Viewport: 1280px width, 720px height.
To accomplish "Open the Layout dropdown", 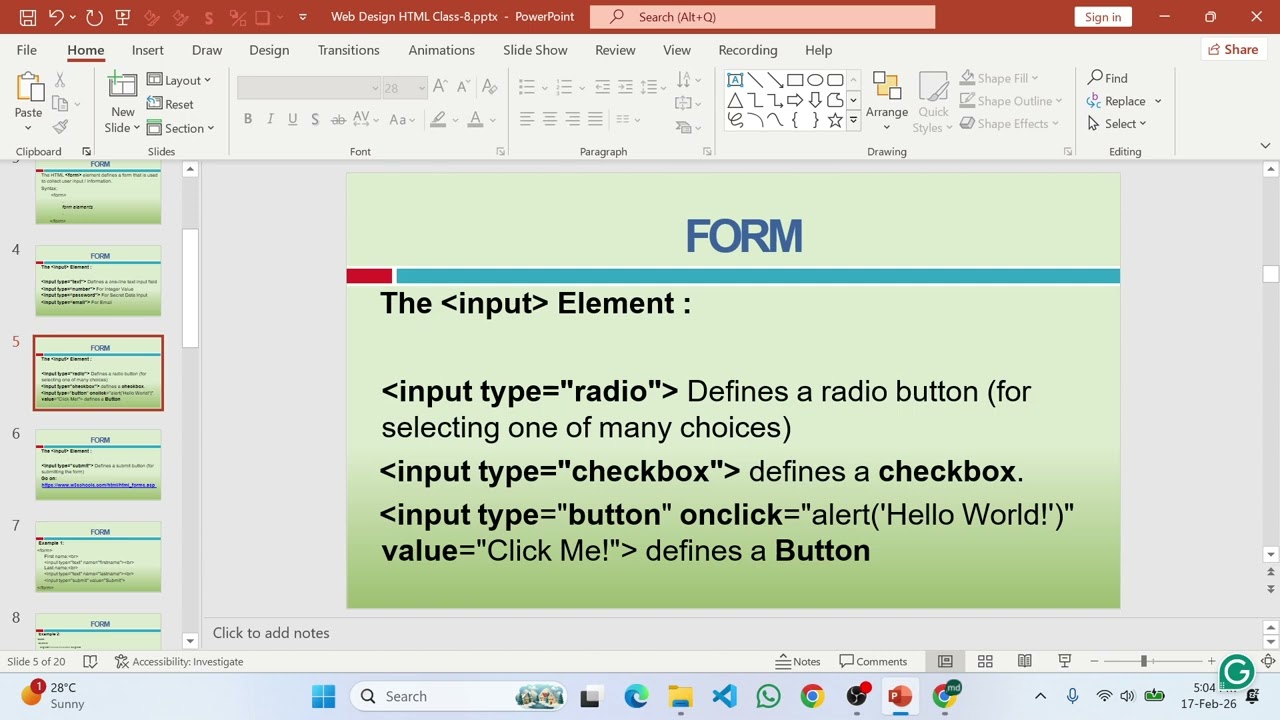I will coord(179,80).
